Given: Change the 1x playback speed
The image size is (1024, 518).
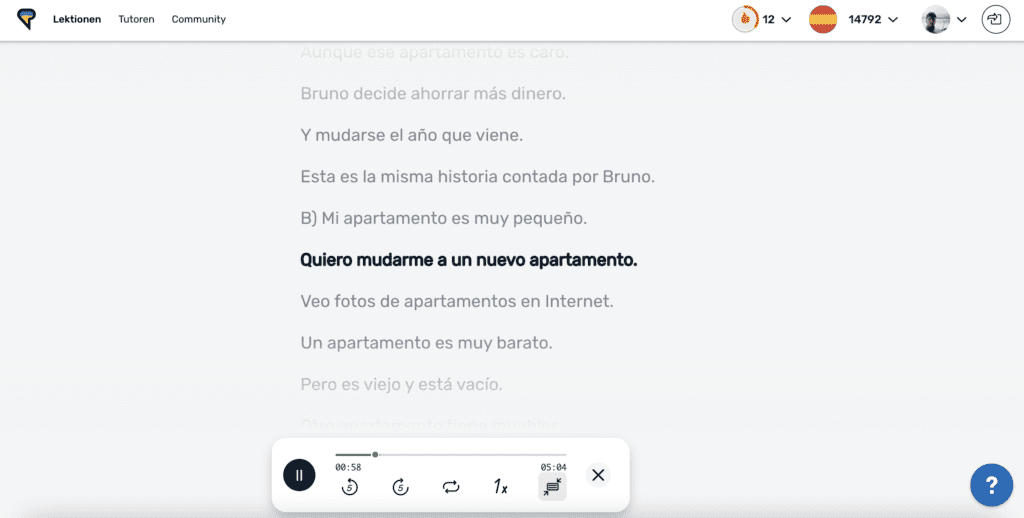Looking at the screenshot, I should pyautogui.click(x=501, y=487).
